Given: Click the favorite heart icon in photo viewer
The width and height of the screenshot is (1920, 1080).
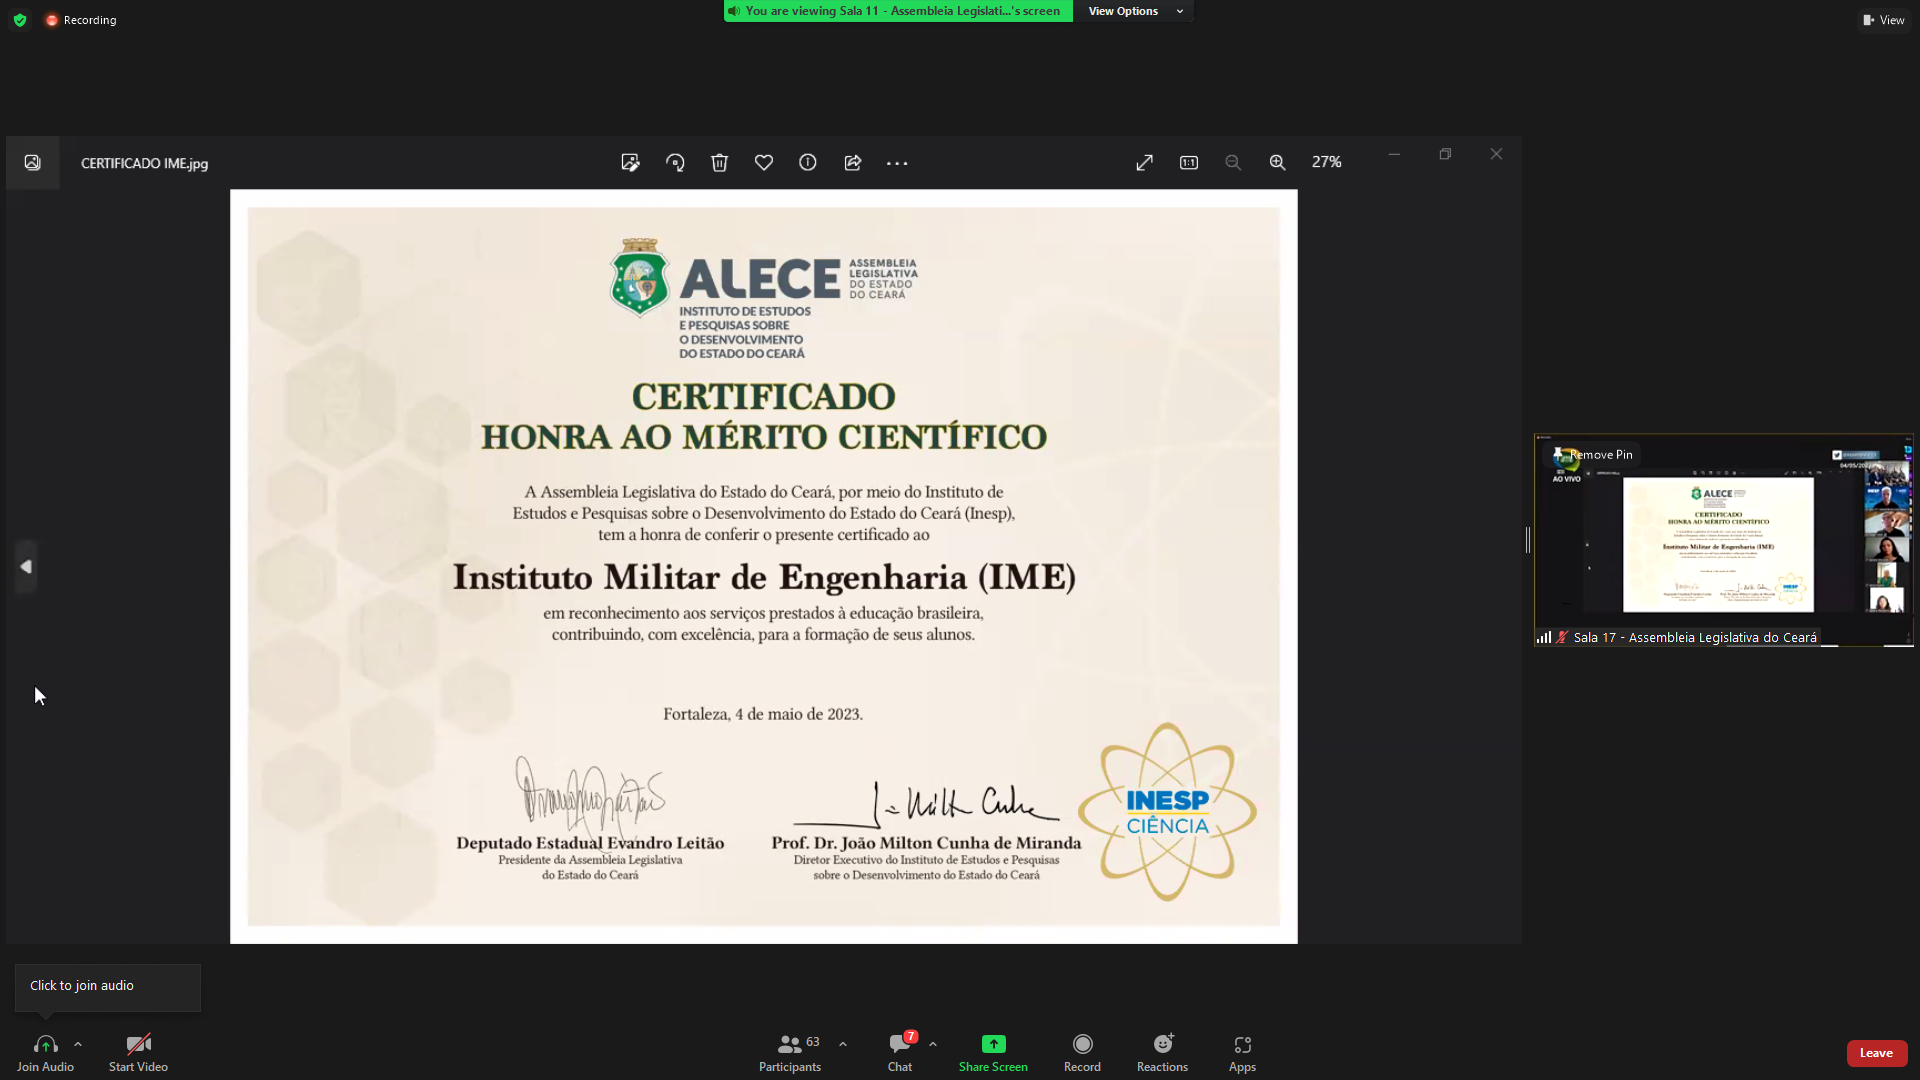Looking at the screenshot, I should (x=764, y=163).
